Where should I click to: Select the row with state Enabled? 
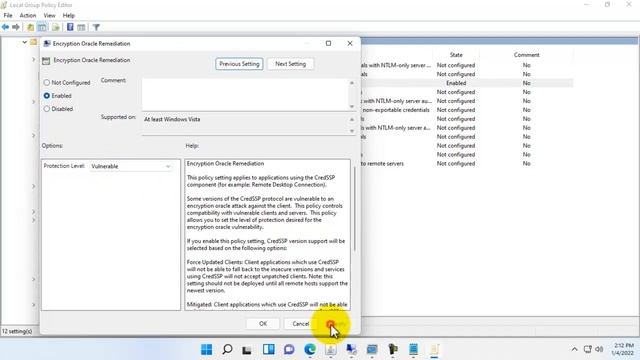[x=467, y=83]
